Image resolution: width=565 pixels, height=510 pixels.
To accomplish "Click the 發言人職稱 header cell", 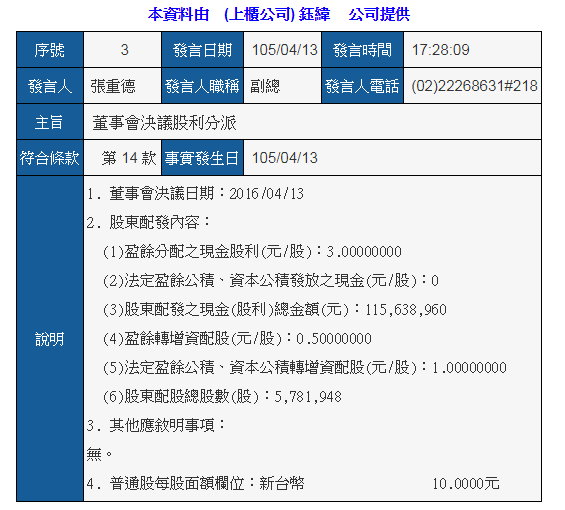I will pyautogui.click(x=202, y=86).
